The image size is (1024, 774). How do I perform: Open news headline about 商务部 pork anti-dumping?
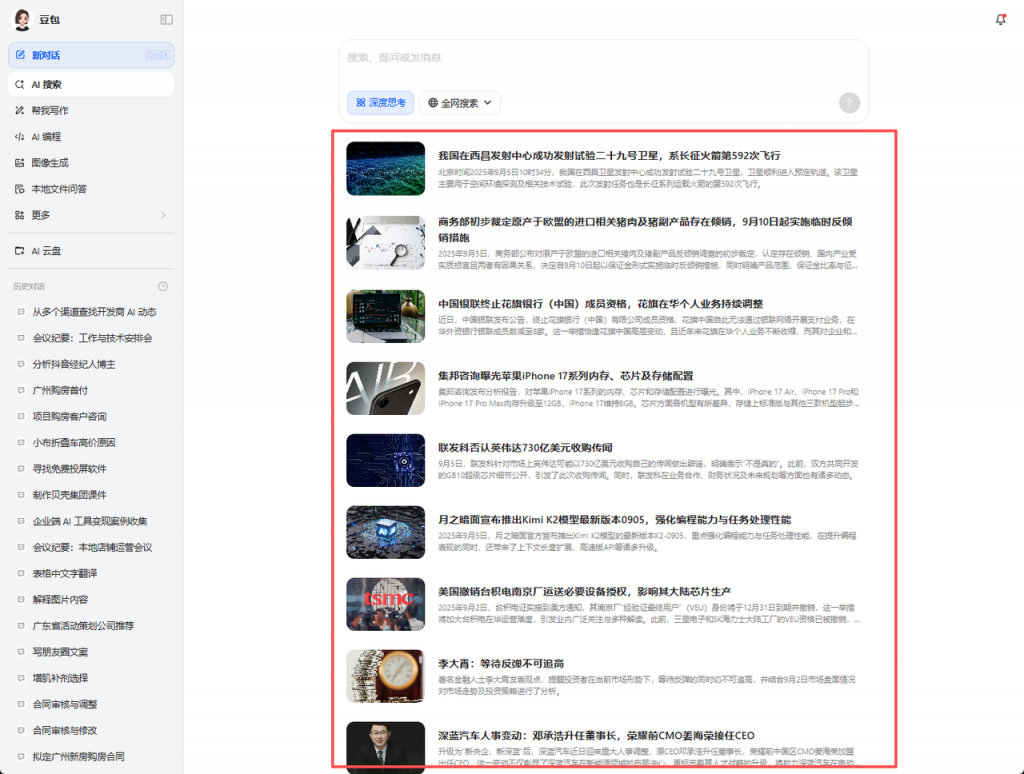pos(645,229)
